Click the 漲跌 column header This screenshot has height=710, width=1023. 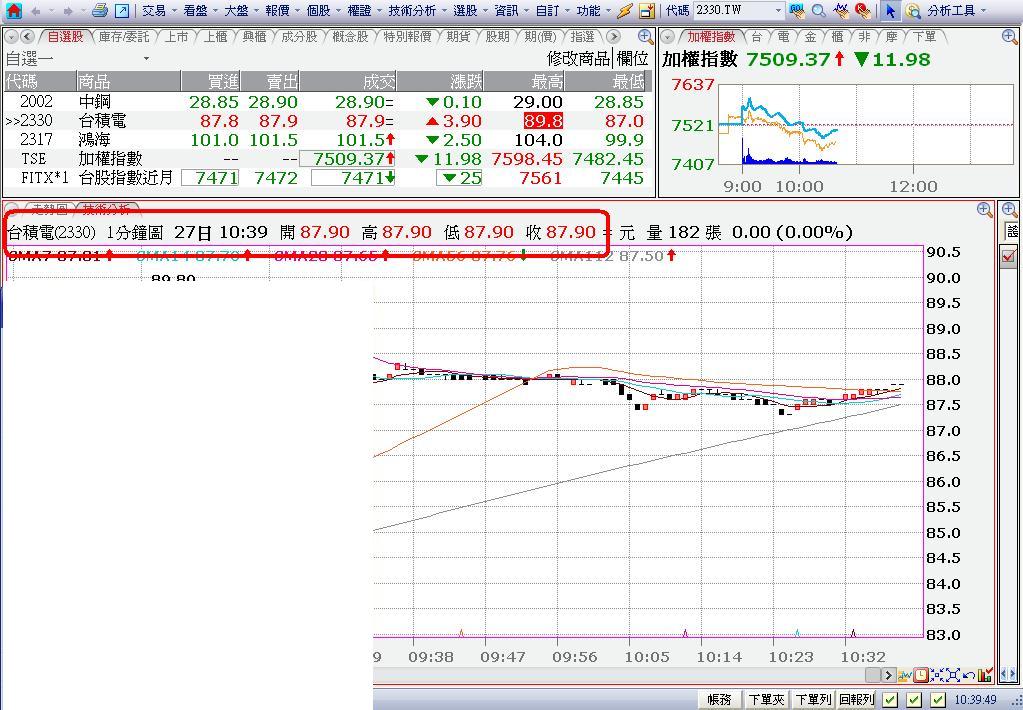(x=440, y=81)
